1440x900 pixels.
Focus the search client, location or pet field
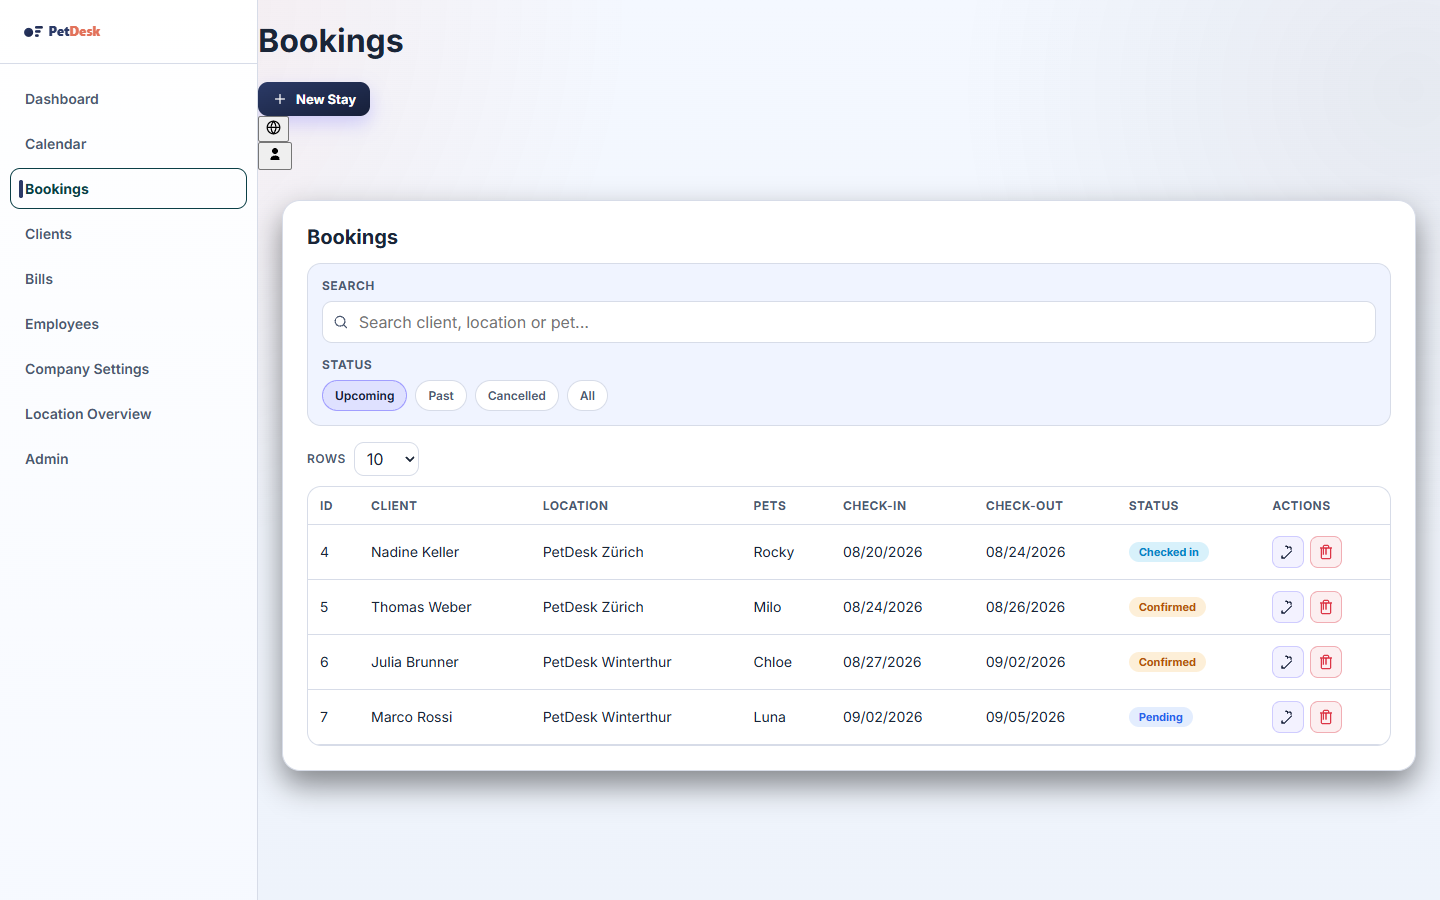848,322
